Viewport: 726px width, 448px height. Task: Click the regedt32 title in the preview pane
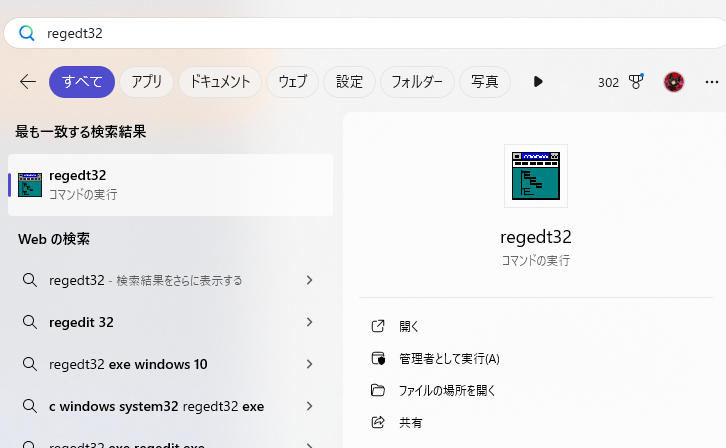pos(536,237)
